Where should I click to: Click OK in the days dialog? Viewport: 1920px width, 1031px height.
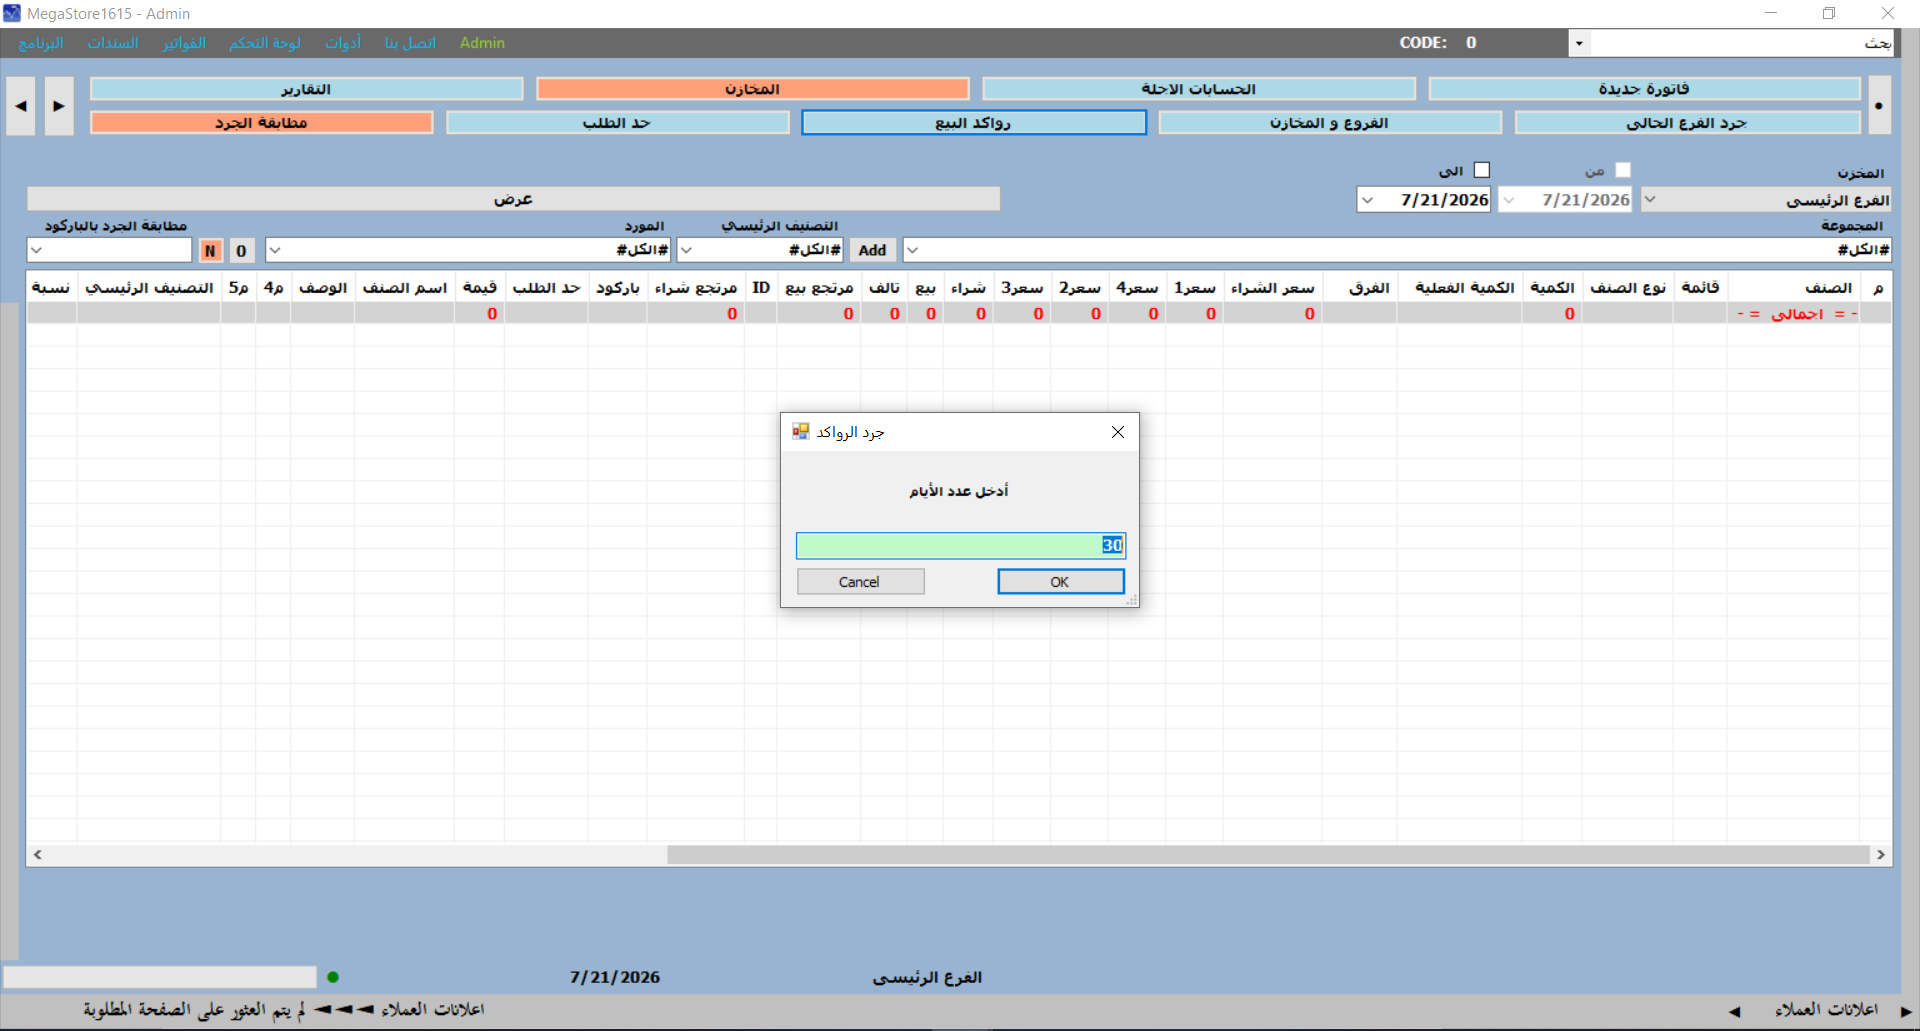(x=1060, y=582)
